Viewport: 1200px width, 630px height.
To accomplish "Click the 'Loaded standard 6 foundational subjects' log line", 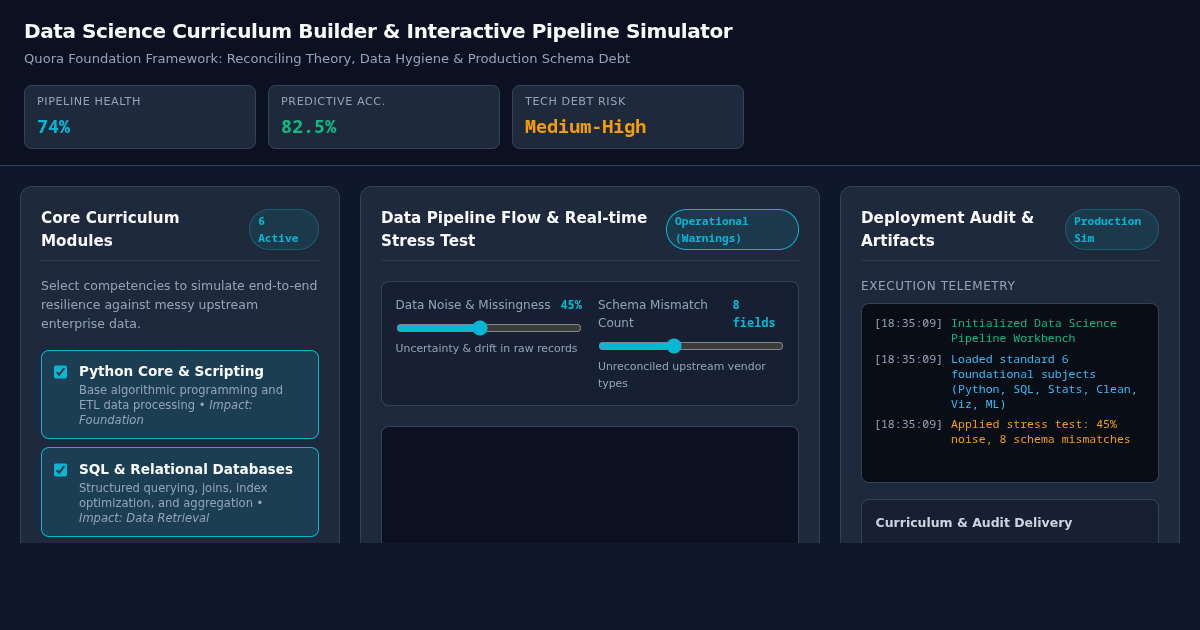I will [x=1010, y=382].
